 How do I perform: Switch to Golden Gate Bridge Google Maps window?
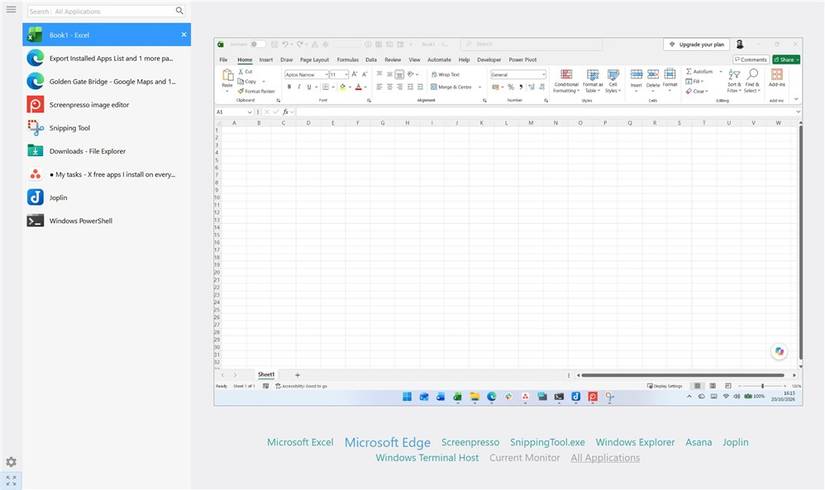[107, 81]
